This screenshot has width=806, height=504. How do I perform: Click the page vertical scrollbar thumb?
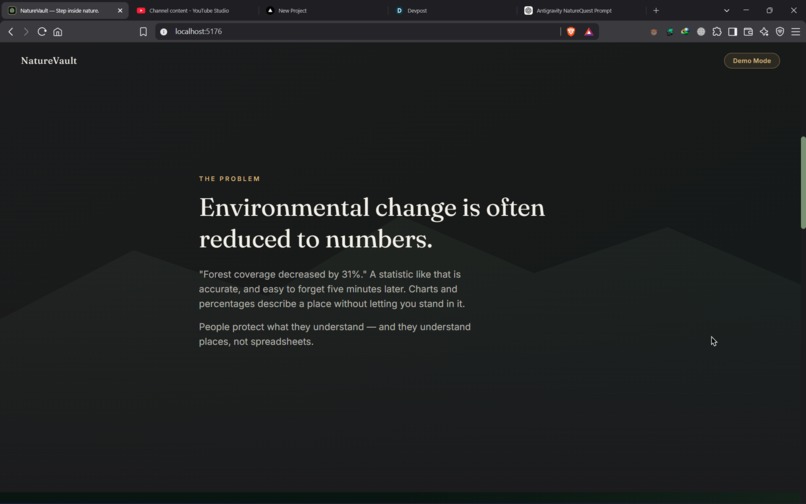803,183
